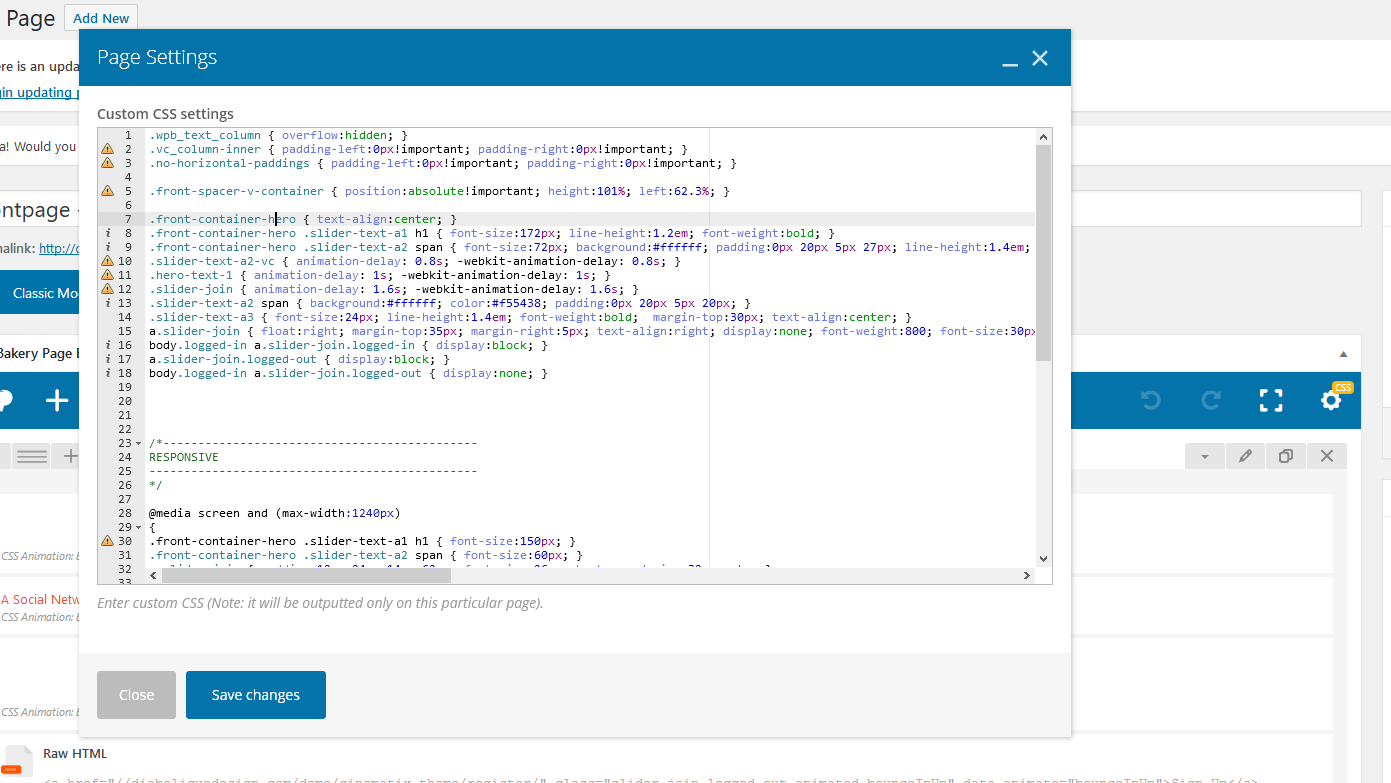Click the row edit pencil icon
The height and width of the screenshot is (783, 1391).
point(1245,456)
